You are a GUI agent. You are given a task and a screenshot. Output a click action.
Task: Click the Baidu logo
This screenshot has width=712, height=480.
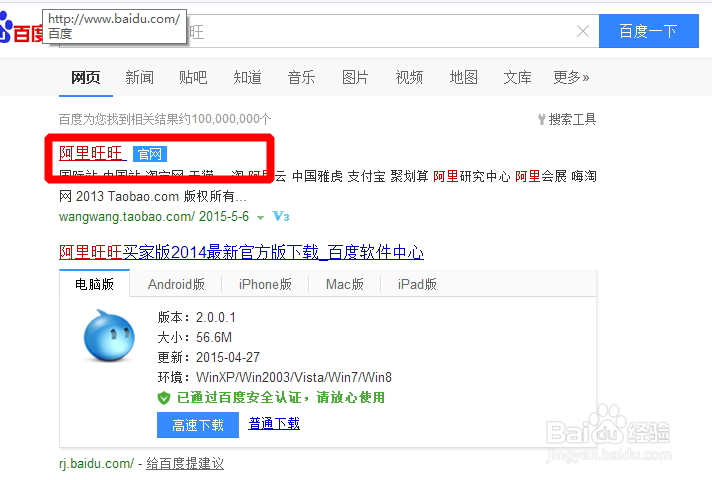coord(20,29)
